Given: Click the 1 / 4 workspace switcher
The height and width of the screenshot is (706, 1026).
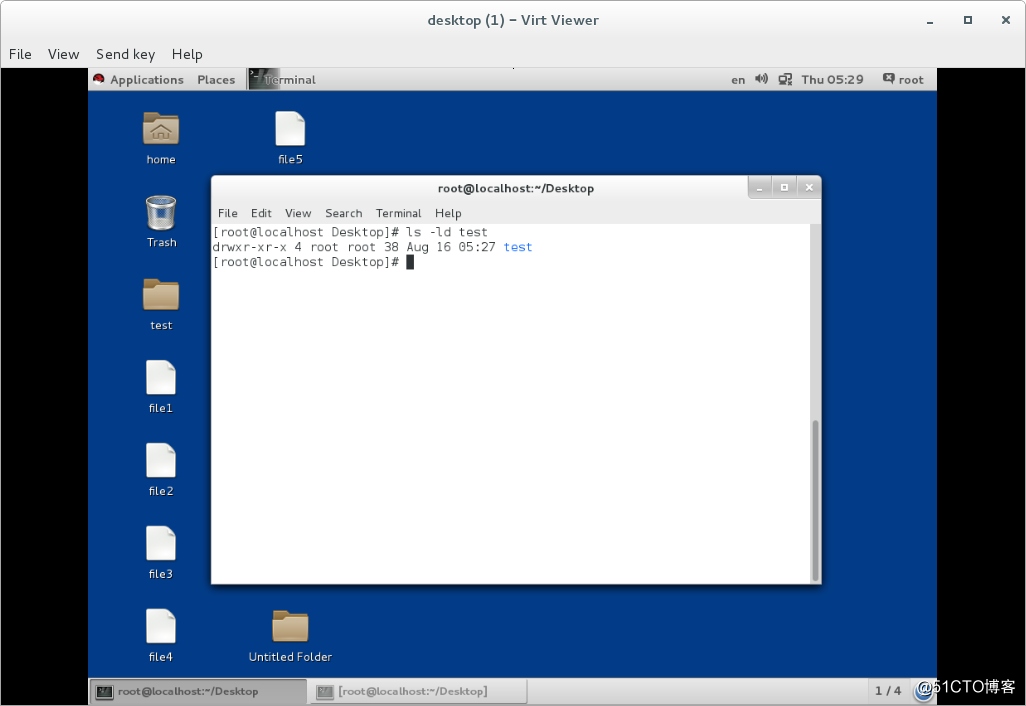Looking at the screenshot, I should coord(888,691).
